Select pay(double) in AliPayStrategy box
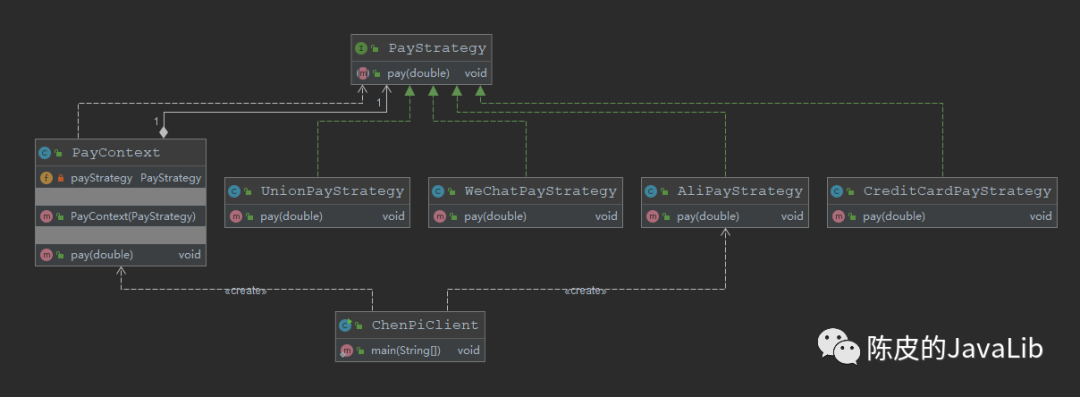The image size is (1080, 397). click(x=725, y=216)
